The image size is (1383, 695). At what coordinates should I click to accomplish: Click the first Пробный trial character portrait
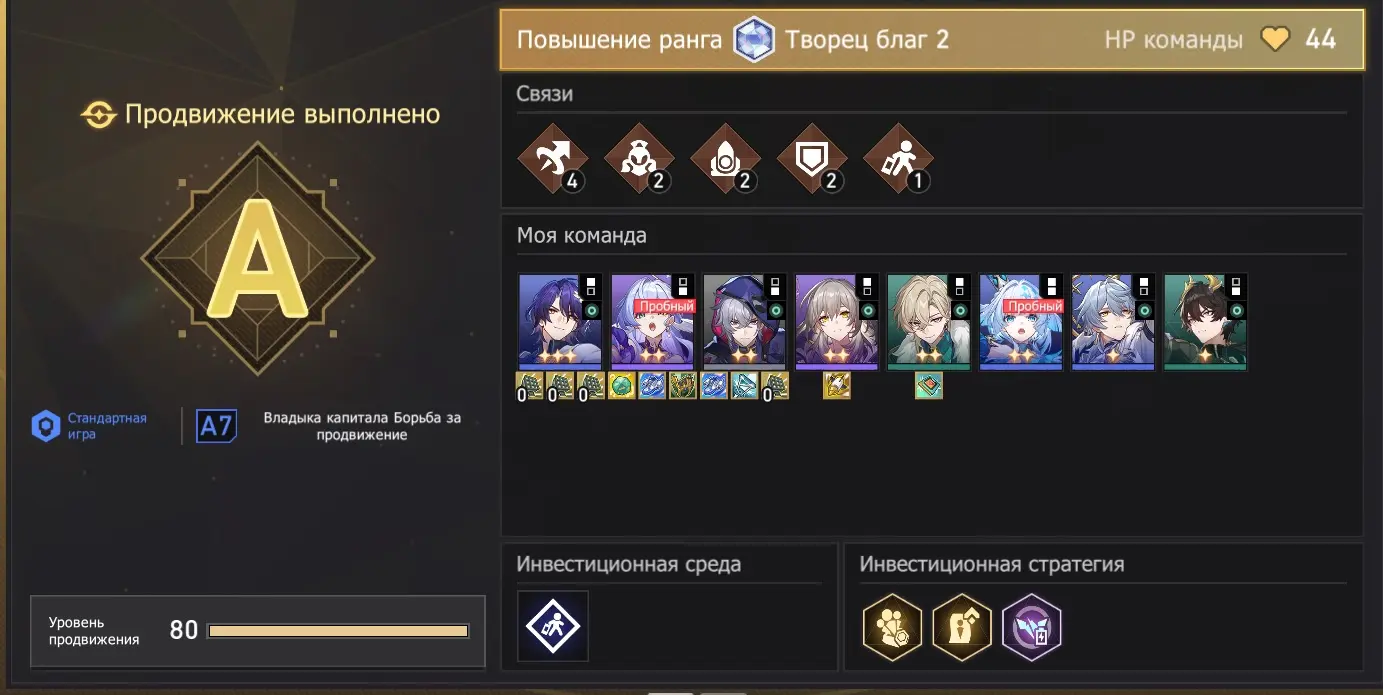coord(653,322)
